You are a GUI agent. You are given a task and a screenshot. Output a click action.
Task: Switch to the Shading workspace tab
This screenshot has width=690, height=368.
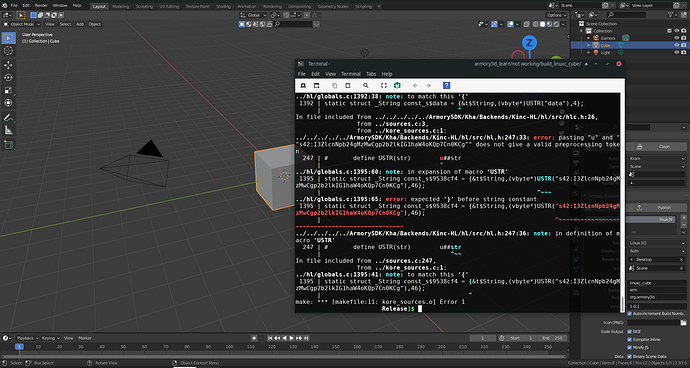coord(224,7)
